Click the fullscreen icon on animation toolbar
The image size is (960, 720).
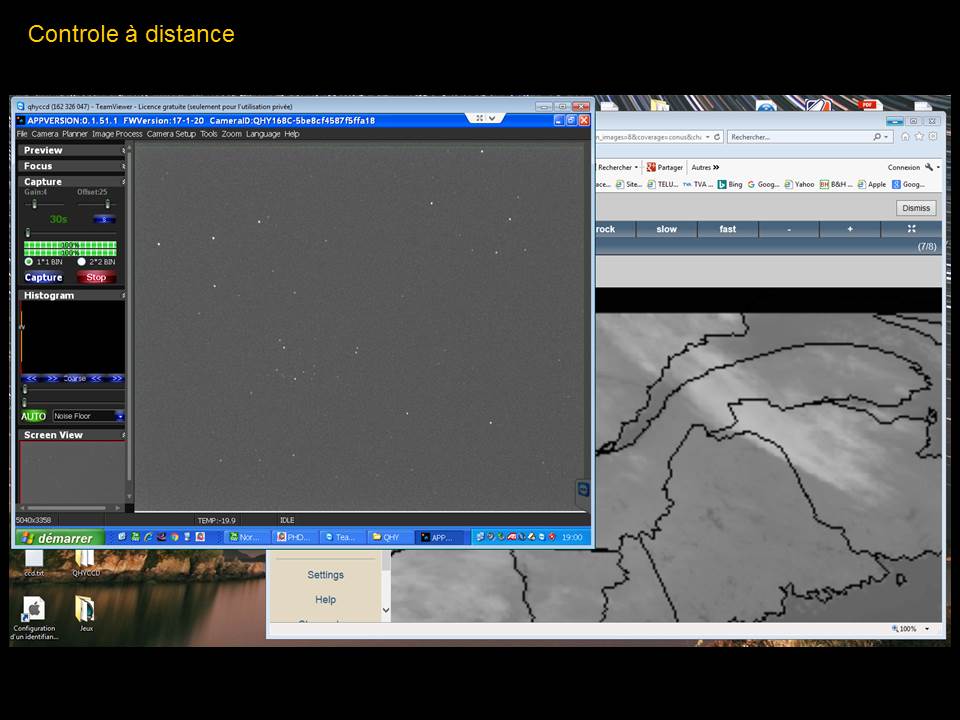tap(911, 229)
